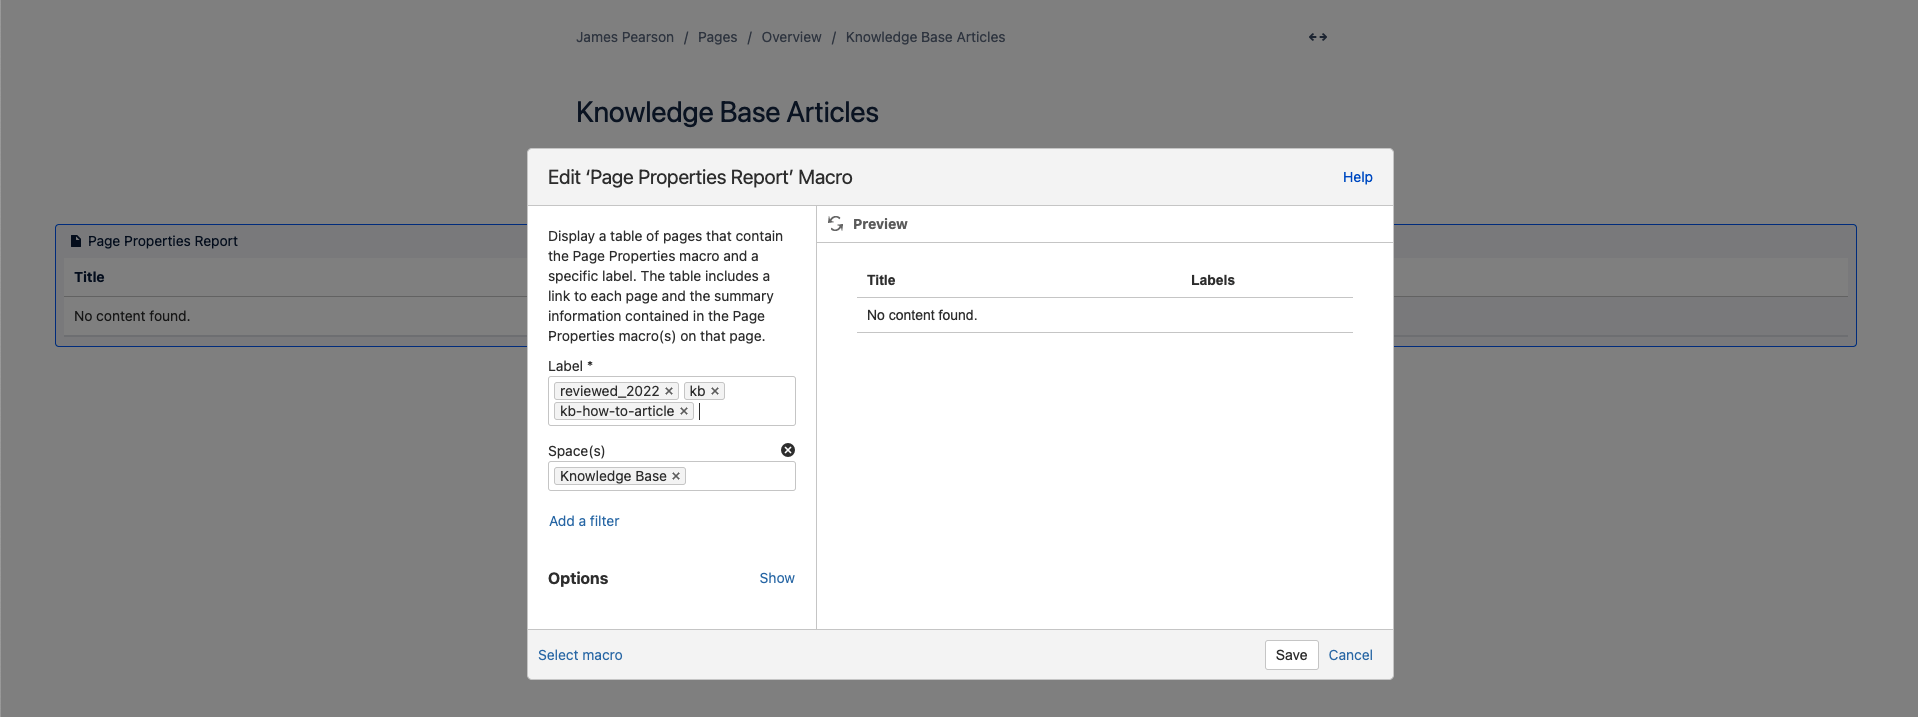Open the Help link
Screen dimensions: 1918x717
coord(1357,177)
